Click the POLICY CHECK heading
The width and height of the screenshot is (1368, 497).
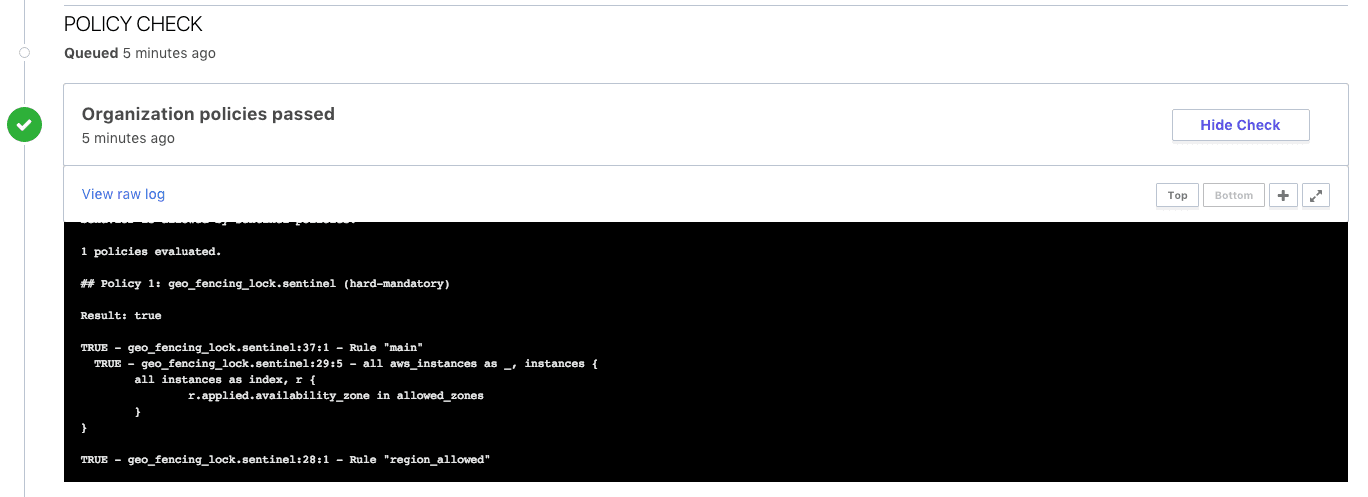pos(133,24)
